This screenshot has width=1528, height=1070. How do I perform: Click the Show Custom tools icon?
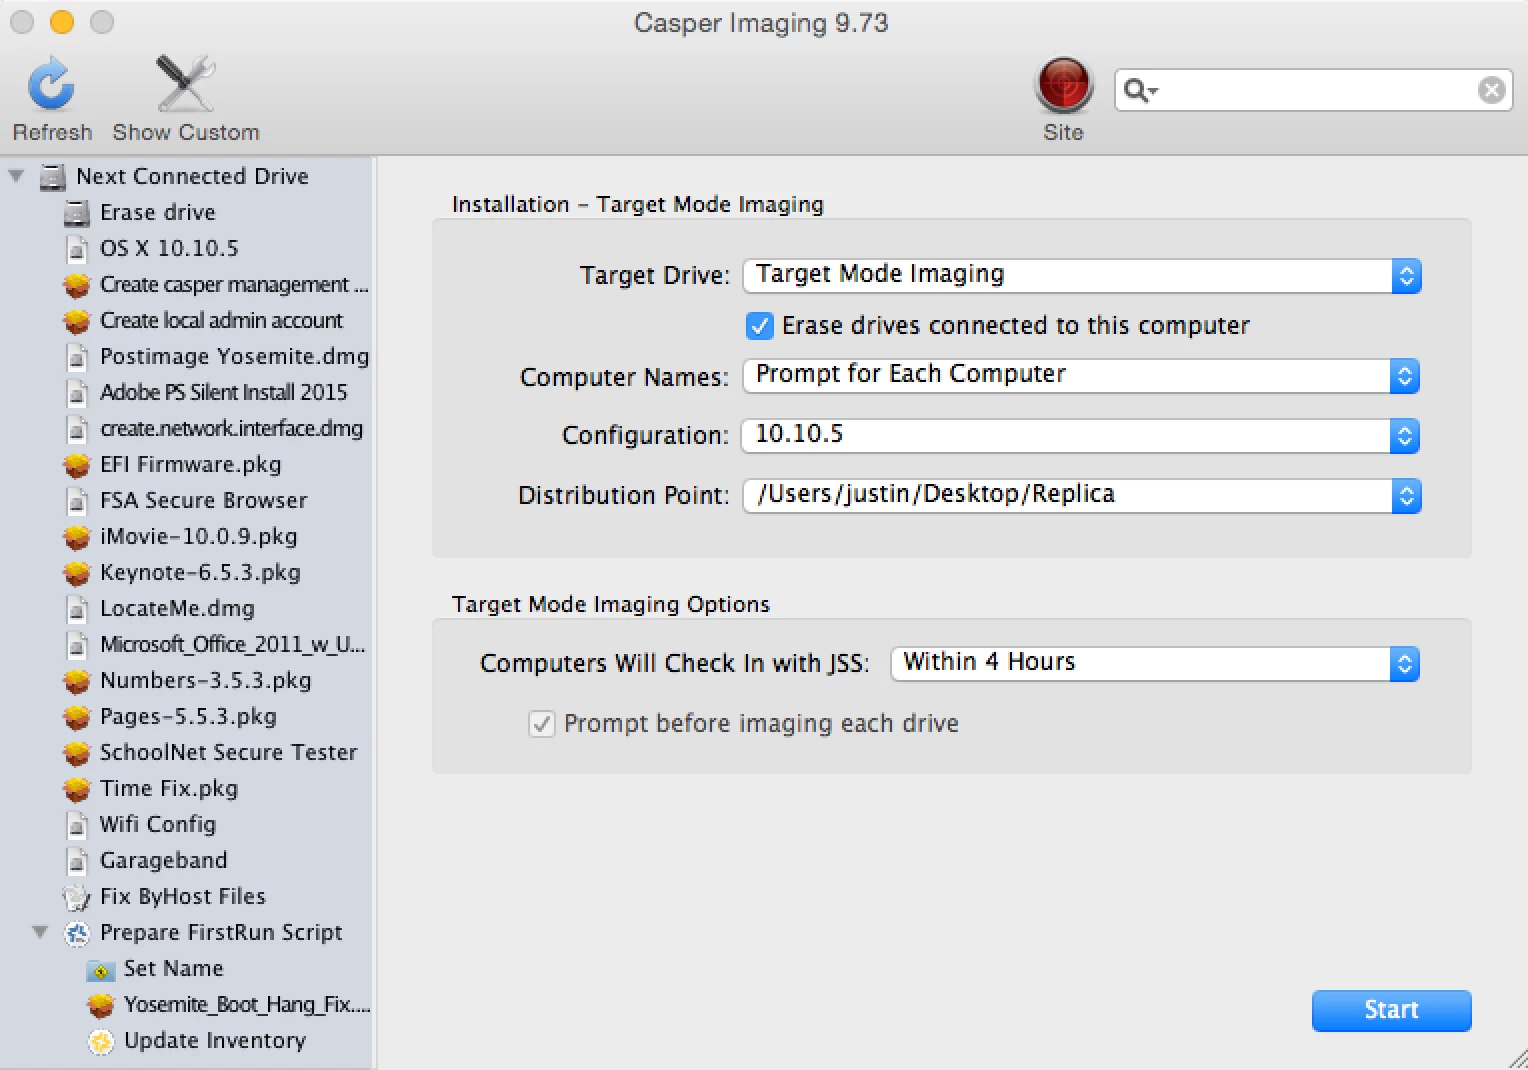pyautogui.click(x=185, y=83)
